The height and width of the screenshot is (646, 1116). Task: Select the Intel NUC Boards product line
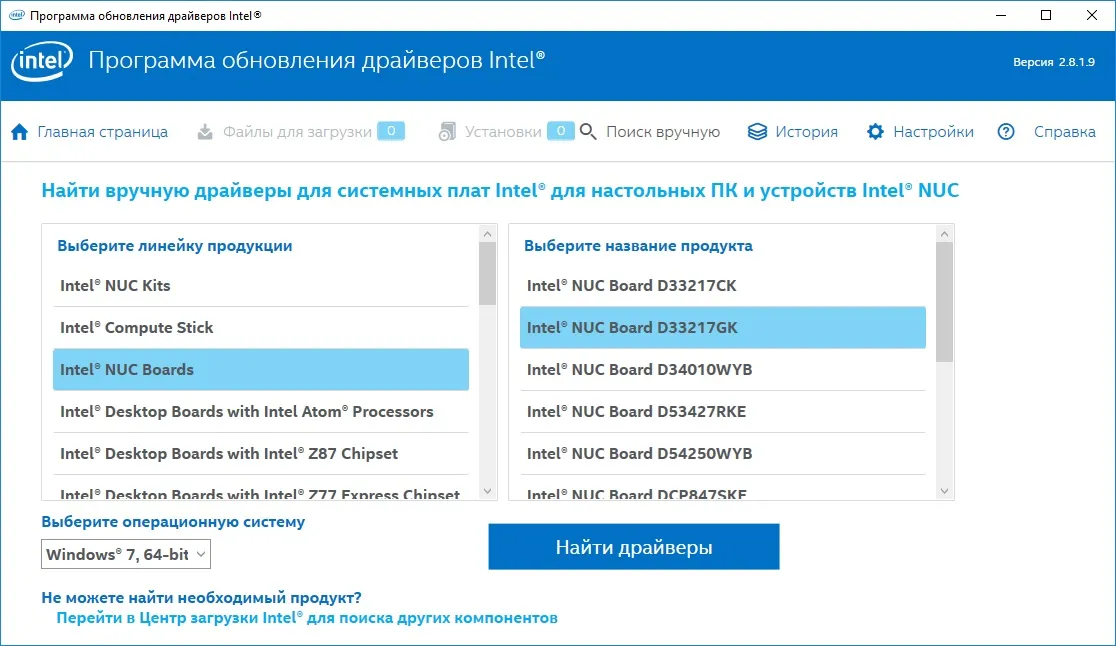(x=260, y=369)
